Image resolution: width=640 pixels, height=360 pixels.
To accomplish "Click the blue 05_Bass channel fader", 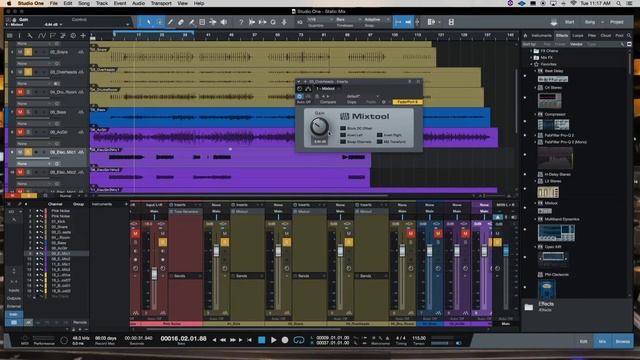I will click(429, 250).
